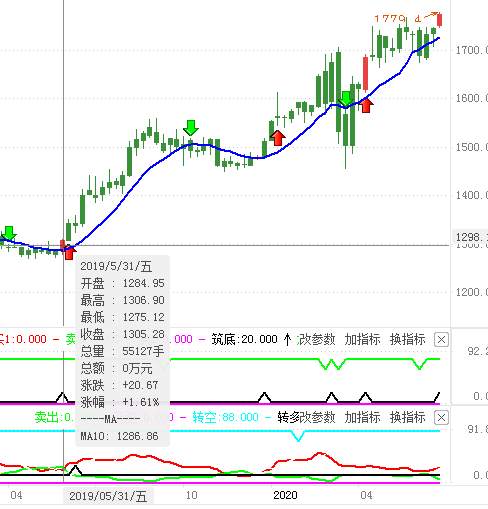The image size is (488, 509).
Task: Click the 收盘 1305.28 tooltip row
Action: click(123, 334)
